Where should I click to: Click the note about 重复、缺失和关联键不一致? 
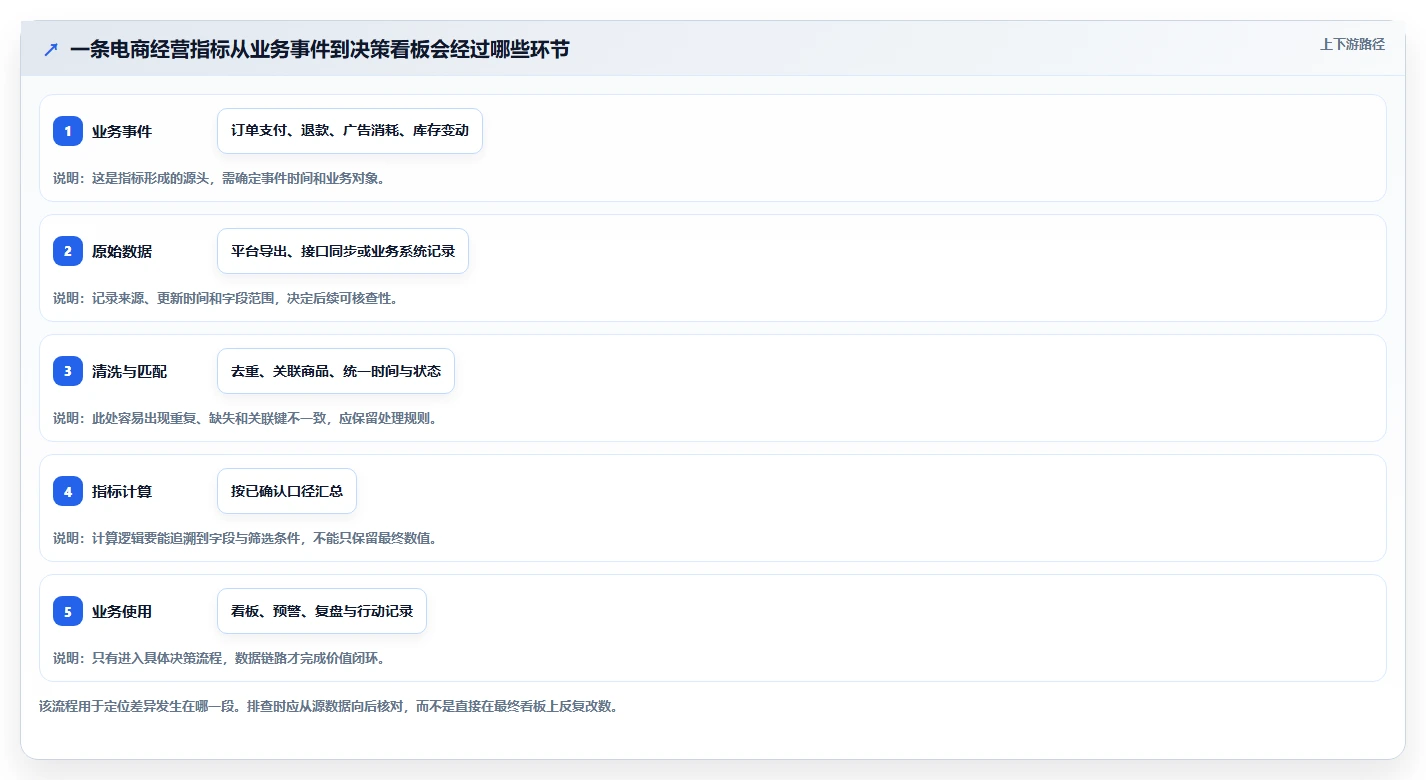(x=245, y=418)
